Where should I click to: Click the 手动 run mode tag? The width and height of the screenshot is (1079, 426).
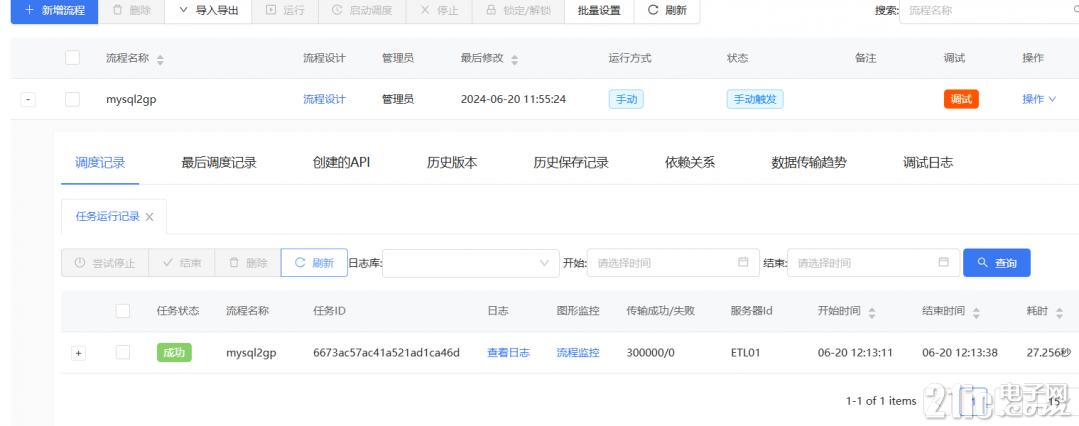(626, 99)
